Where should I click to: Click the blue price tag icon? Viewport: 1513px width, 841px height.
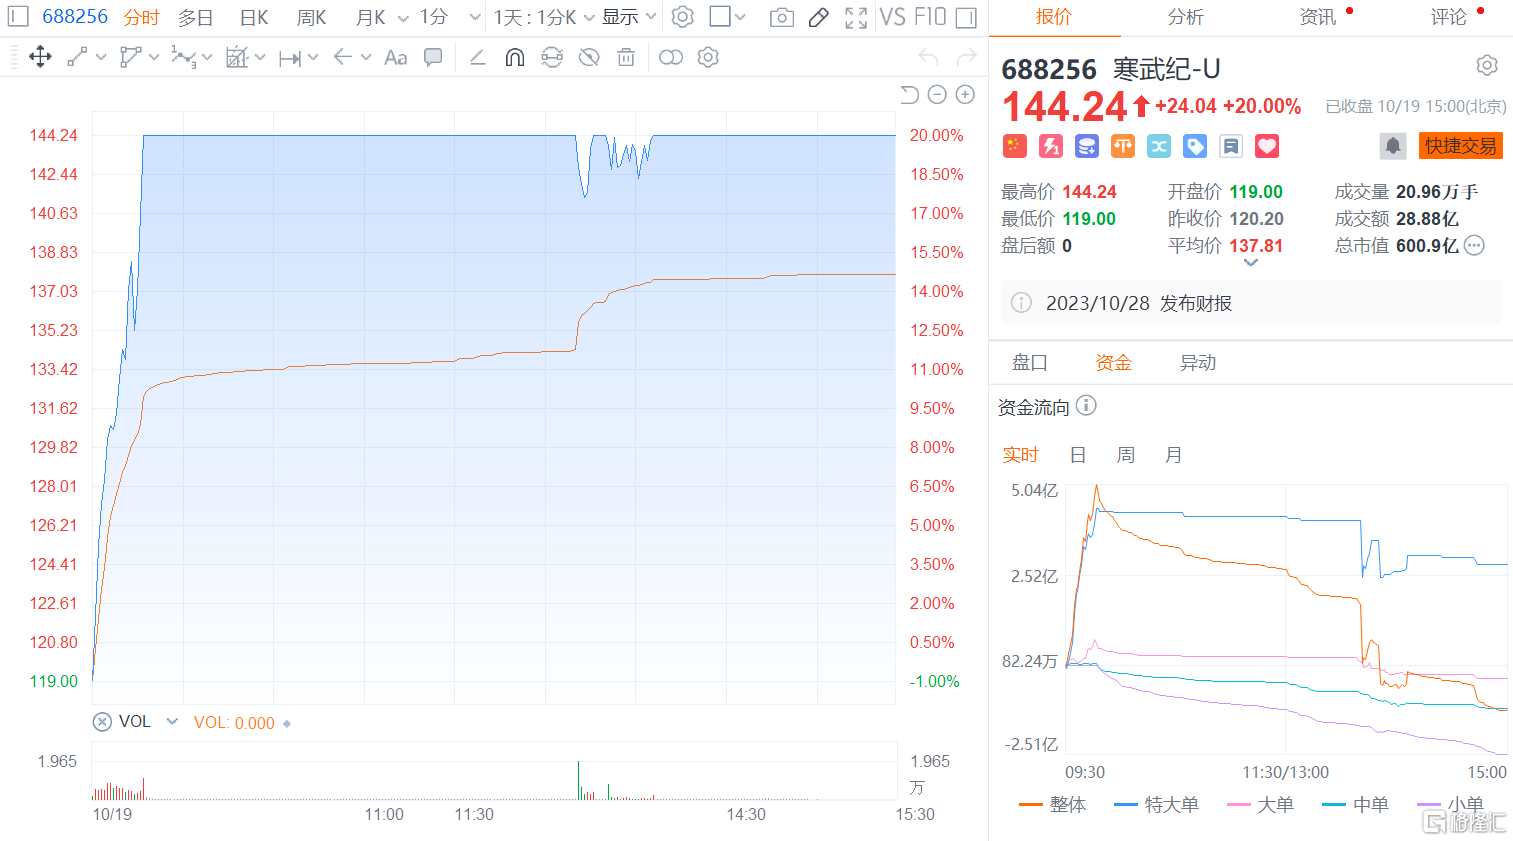pyautogui.click(x=1195, y=146)
